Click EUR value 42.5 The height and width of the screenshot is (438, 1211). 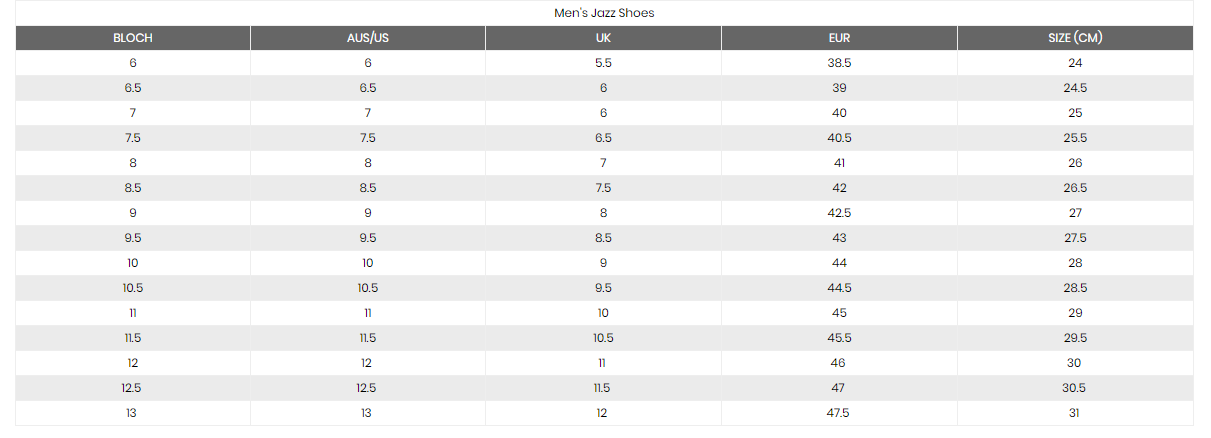(839, 213)
